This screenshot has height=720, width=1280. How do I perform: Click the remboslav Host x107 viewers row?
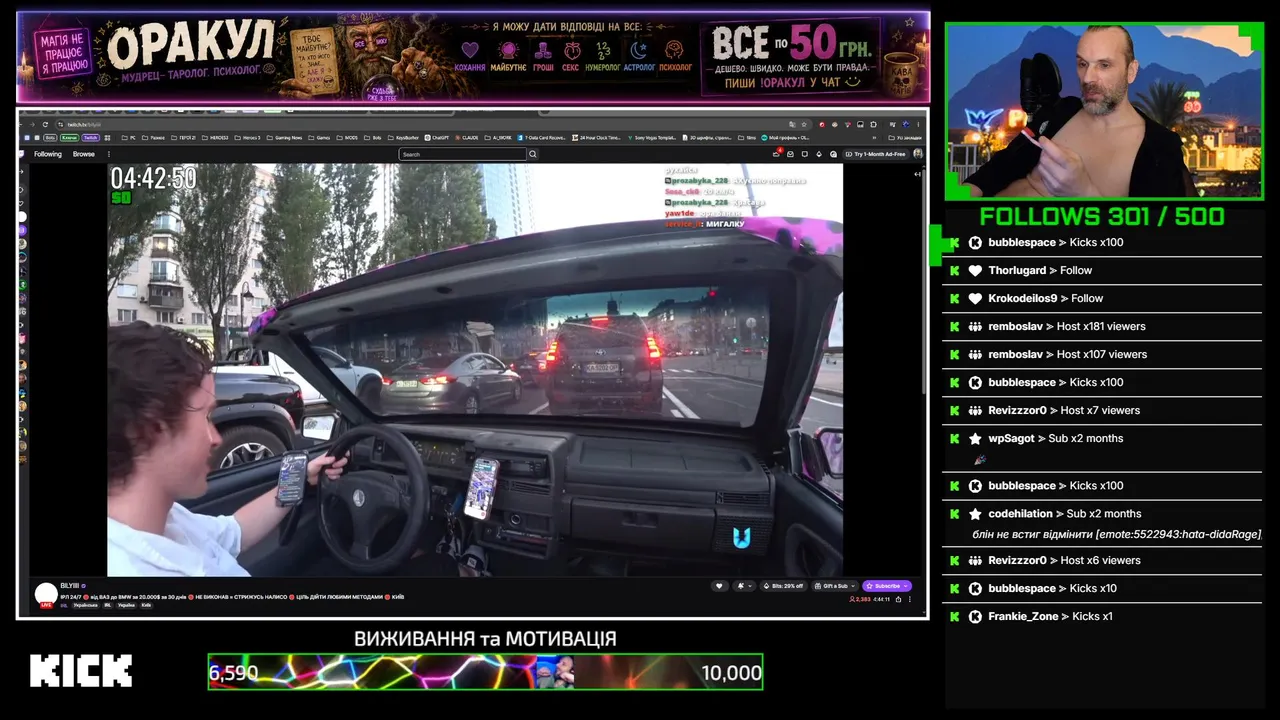click(1101, 354)
